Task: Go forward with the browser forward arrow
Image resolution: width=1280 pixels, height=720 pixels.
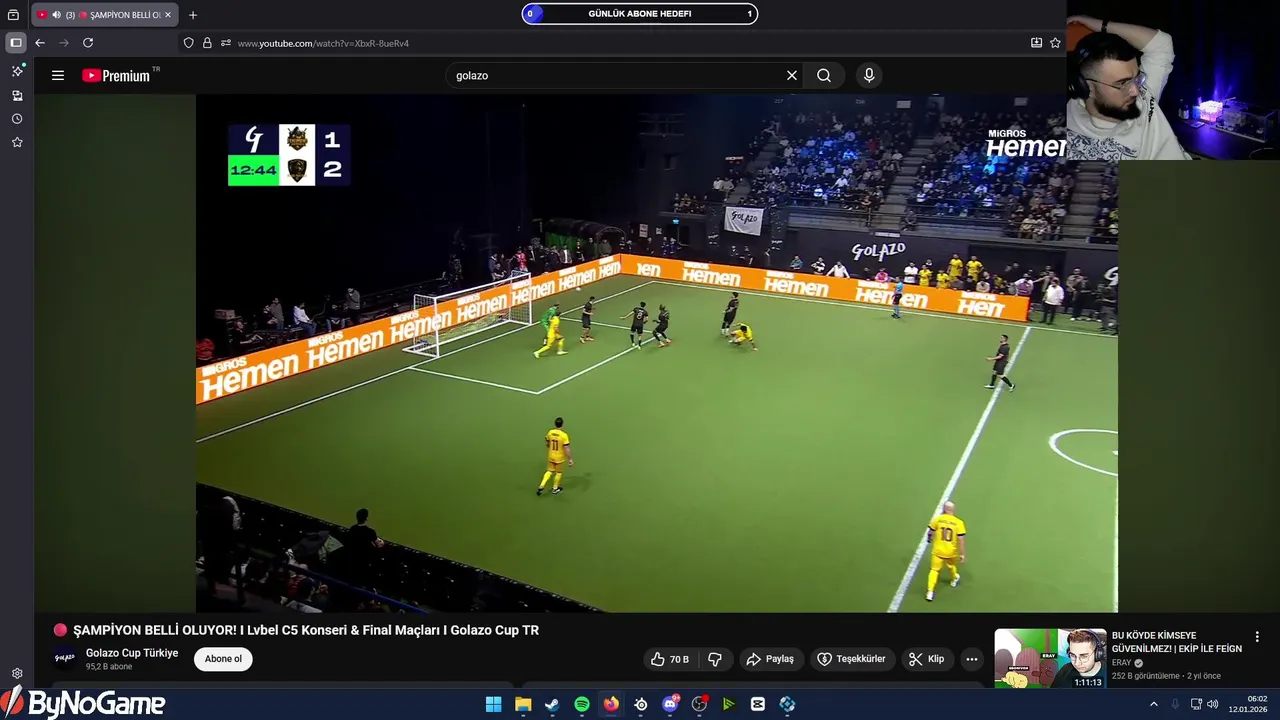Action: [64, 43]
